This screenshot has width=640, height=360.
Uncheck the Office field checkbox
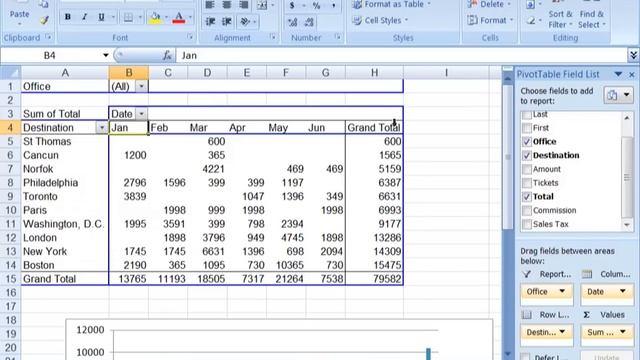[527, 142]
